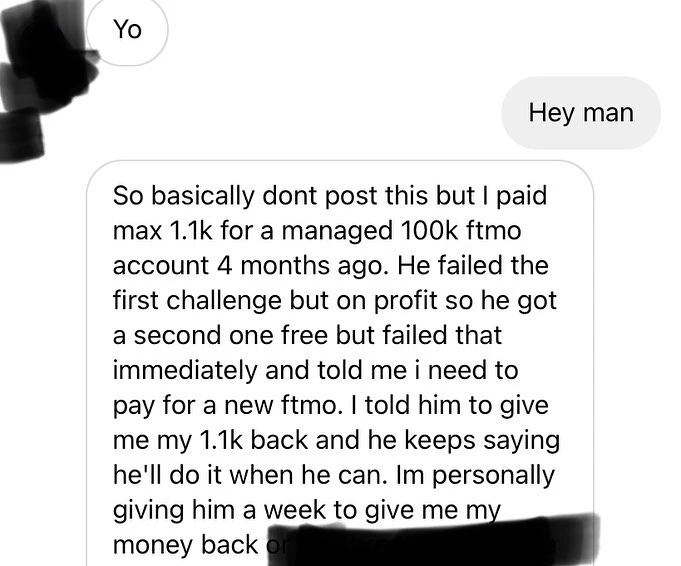Screen dimensions: 681x566
Task: Select the line "immediately and told me i need to"
Action: pyautogui.click(x=315, y=371)
